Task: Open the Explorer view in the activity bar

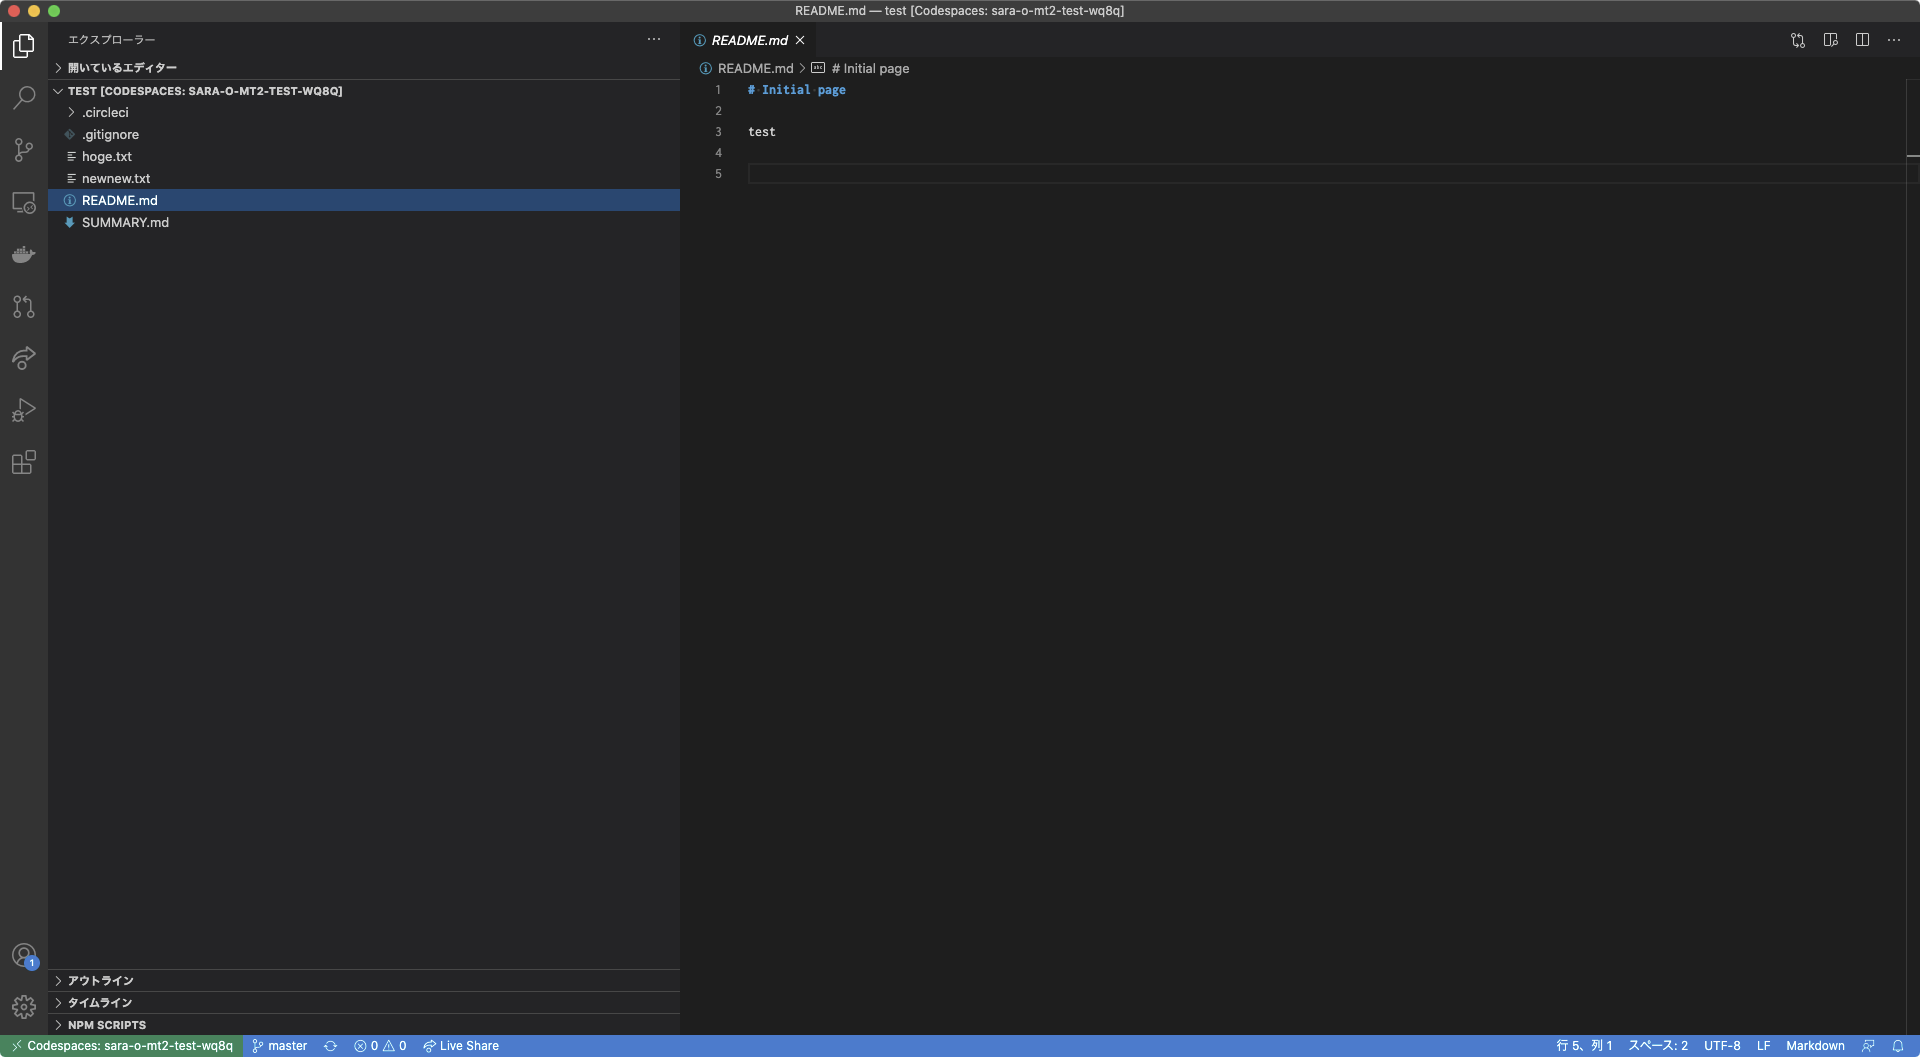Action: pos(24,46)
